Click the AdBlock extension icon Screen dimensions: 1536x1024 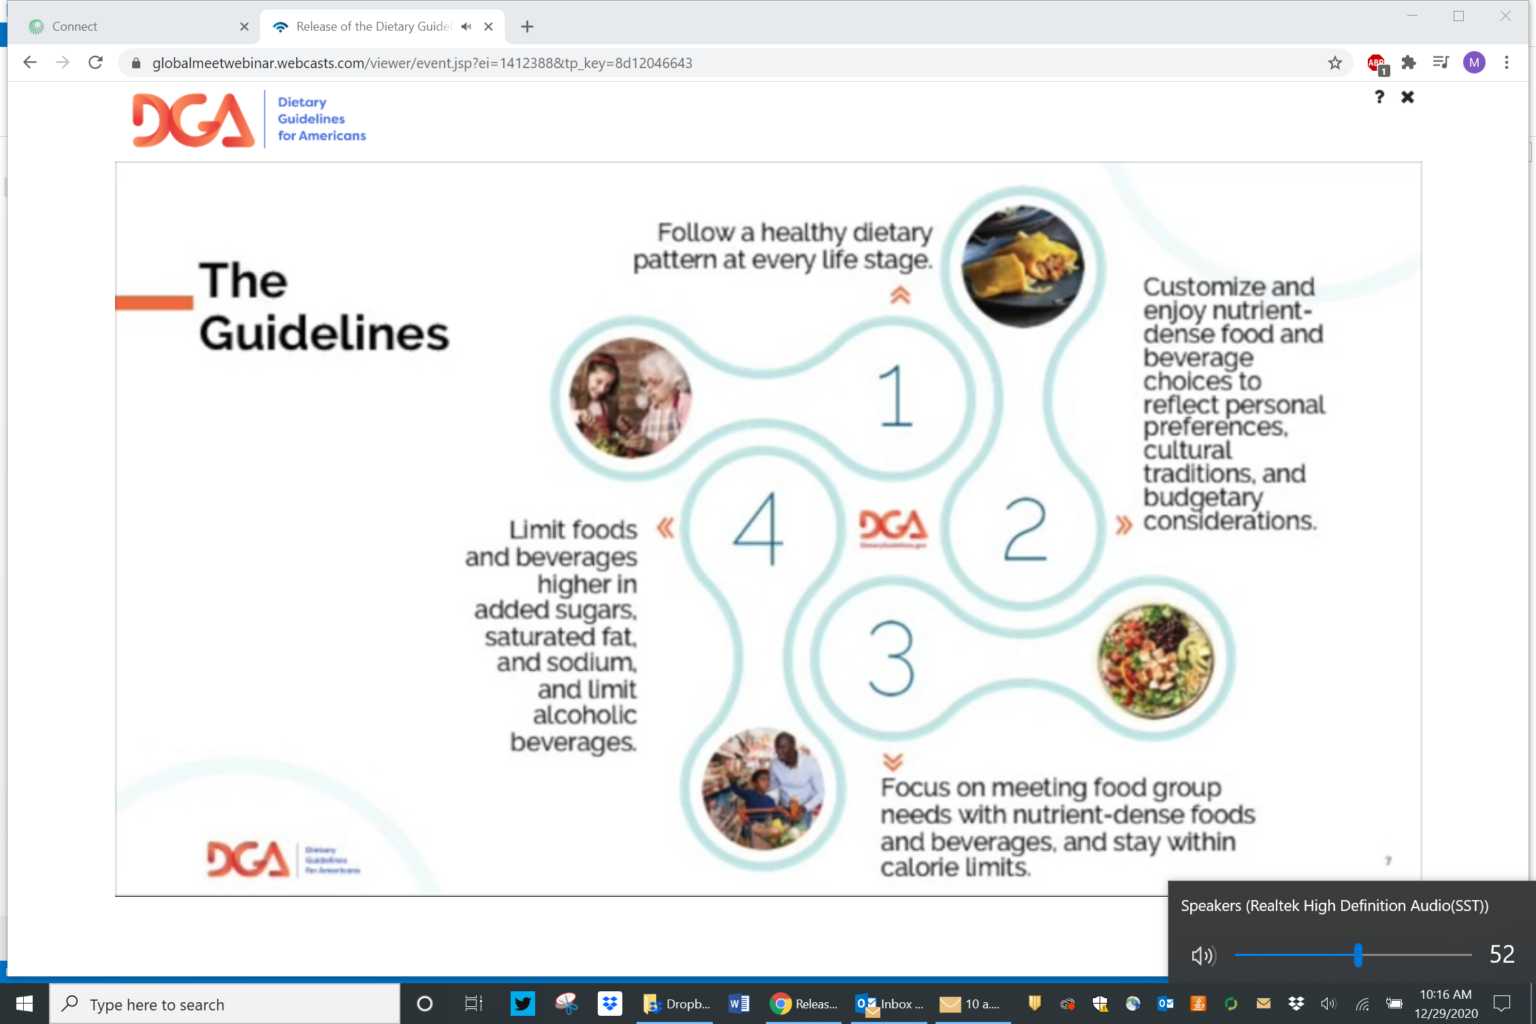tap(1376, 62)
